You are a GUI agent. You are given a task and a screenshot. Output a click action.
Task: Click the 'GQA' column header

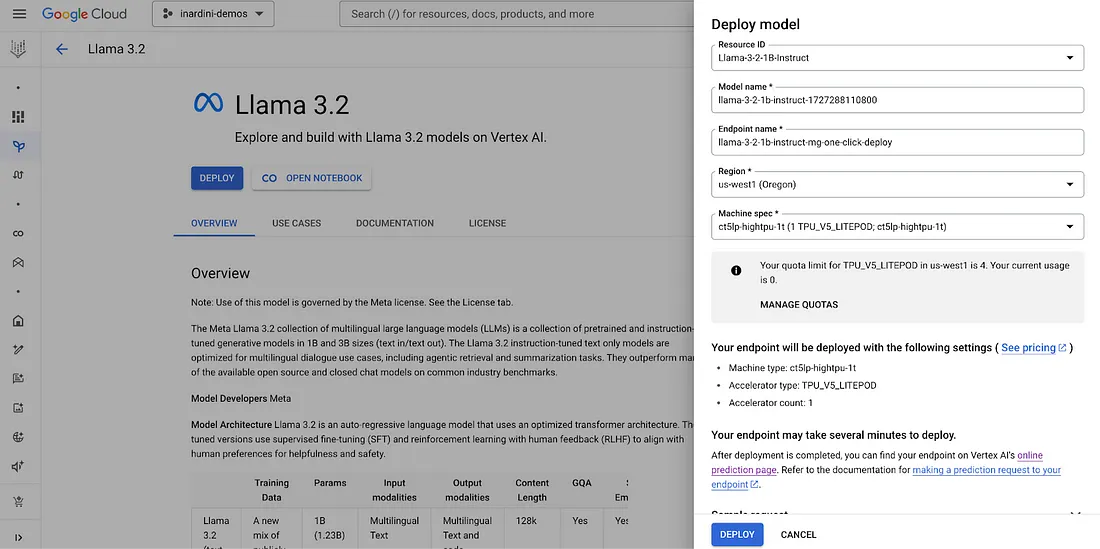581,483
